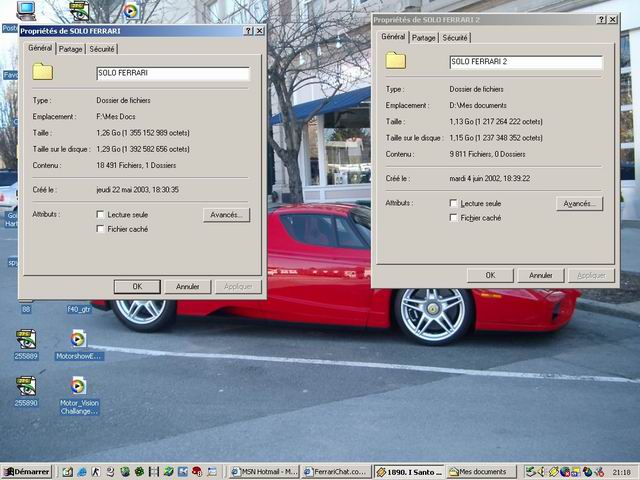Image resolution: width=640 pixels, height=480 pixels.
Task: Click size text 1,26 Go (1 355 152 989 octets)
Action: click(143, 133)
